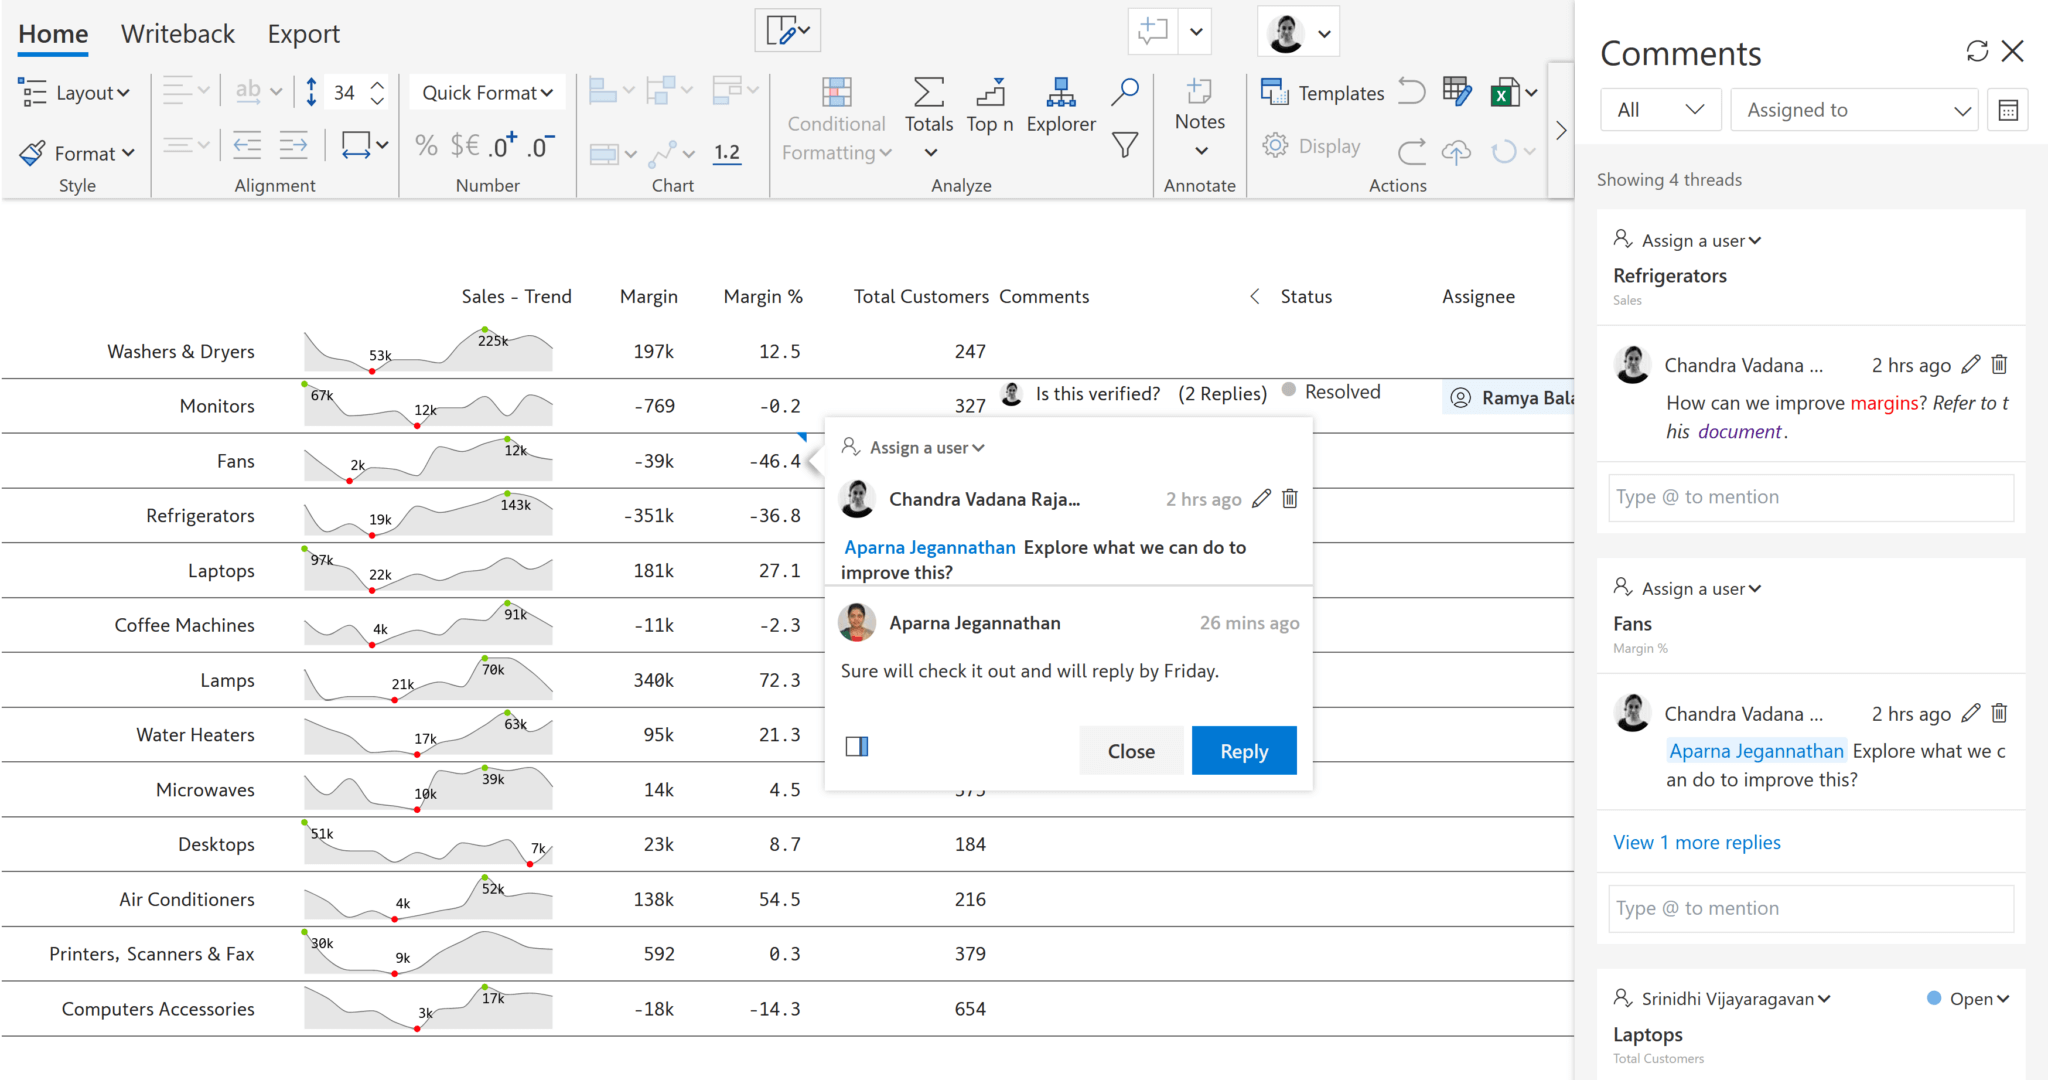The height and width of the screenshot is (1080, 2048).
Task: Click View 1 more replies link
Action: click(1696, 842)
